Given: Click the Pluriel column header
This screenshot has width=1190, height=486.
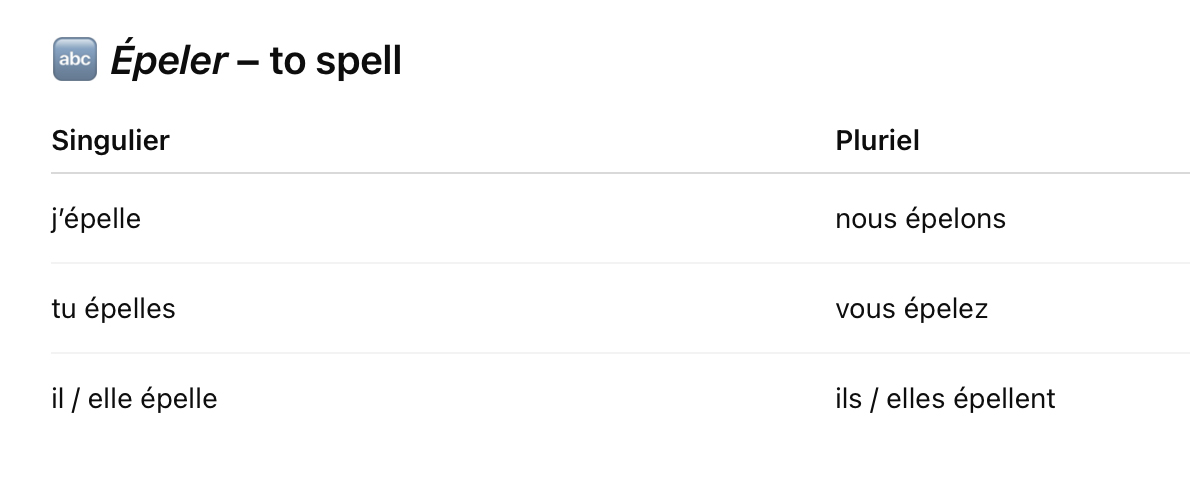Looking at the screenshot, I should (x=877, y=140).
